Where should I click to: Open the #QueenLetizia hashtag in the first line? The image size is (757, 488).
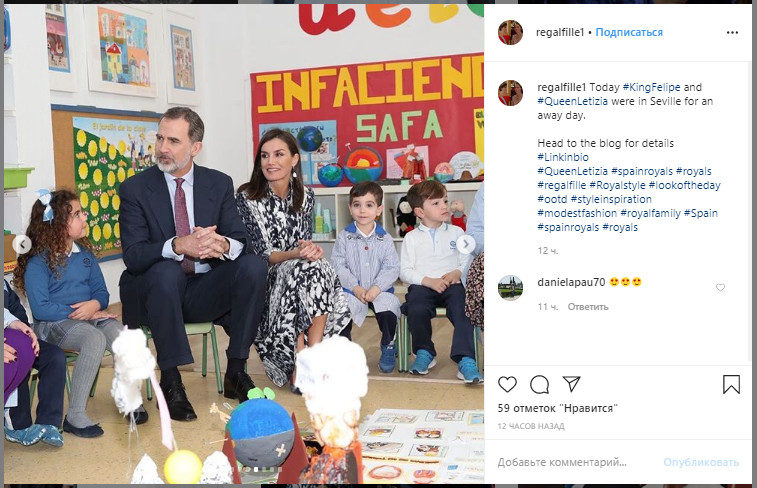(x=573, y=101)
